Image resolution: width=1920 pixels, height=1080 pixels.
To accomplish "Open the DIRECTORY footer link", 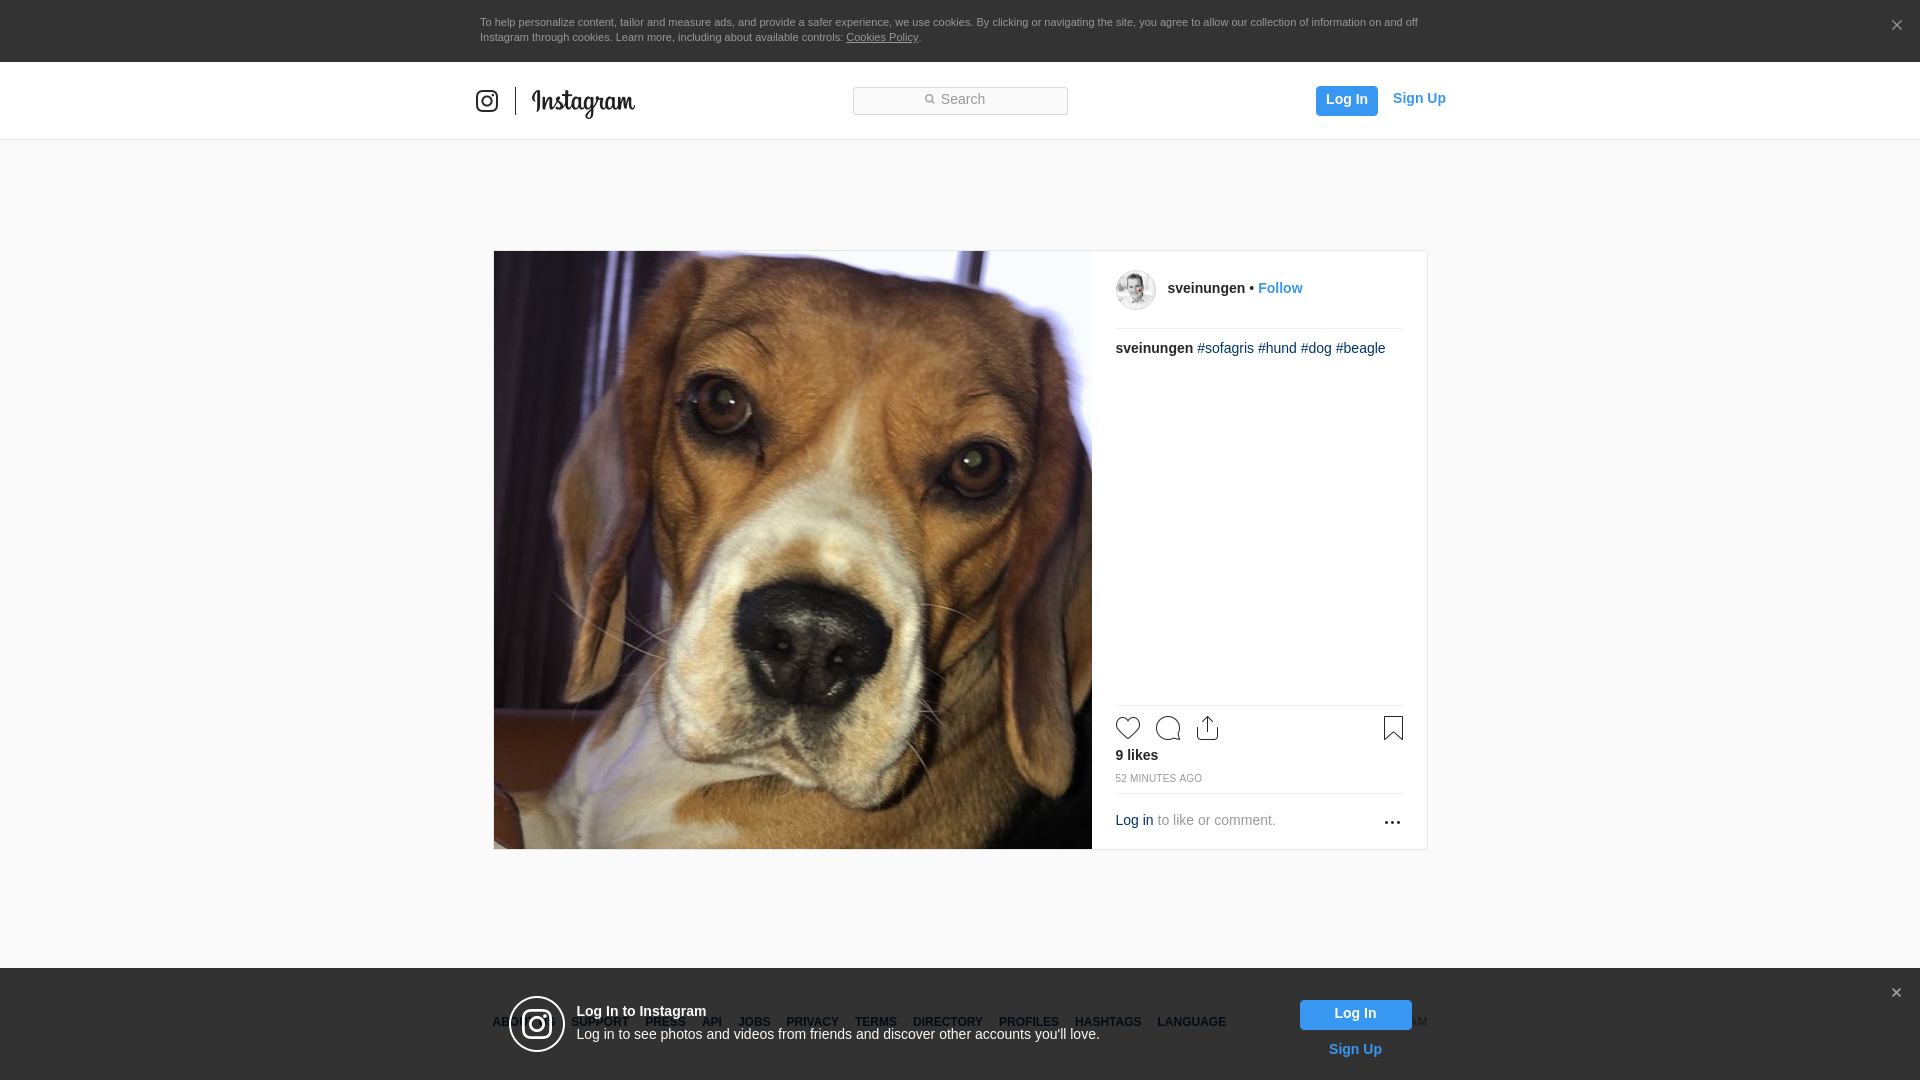I will [x=947, y=1022].
